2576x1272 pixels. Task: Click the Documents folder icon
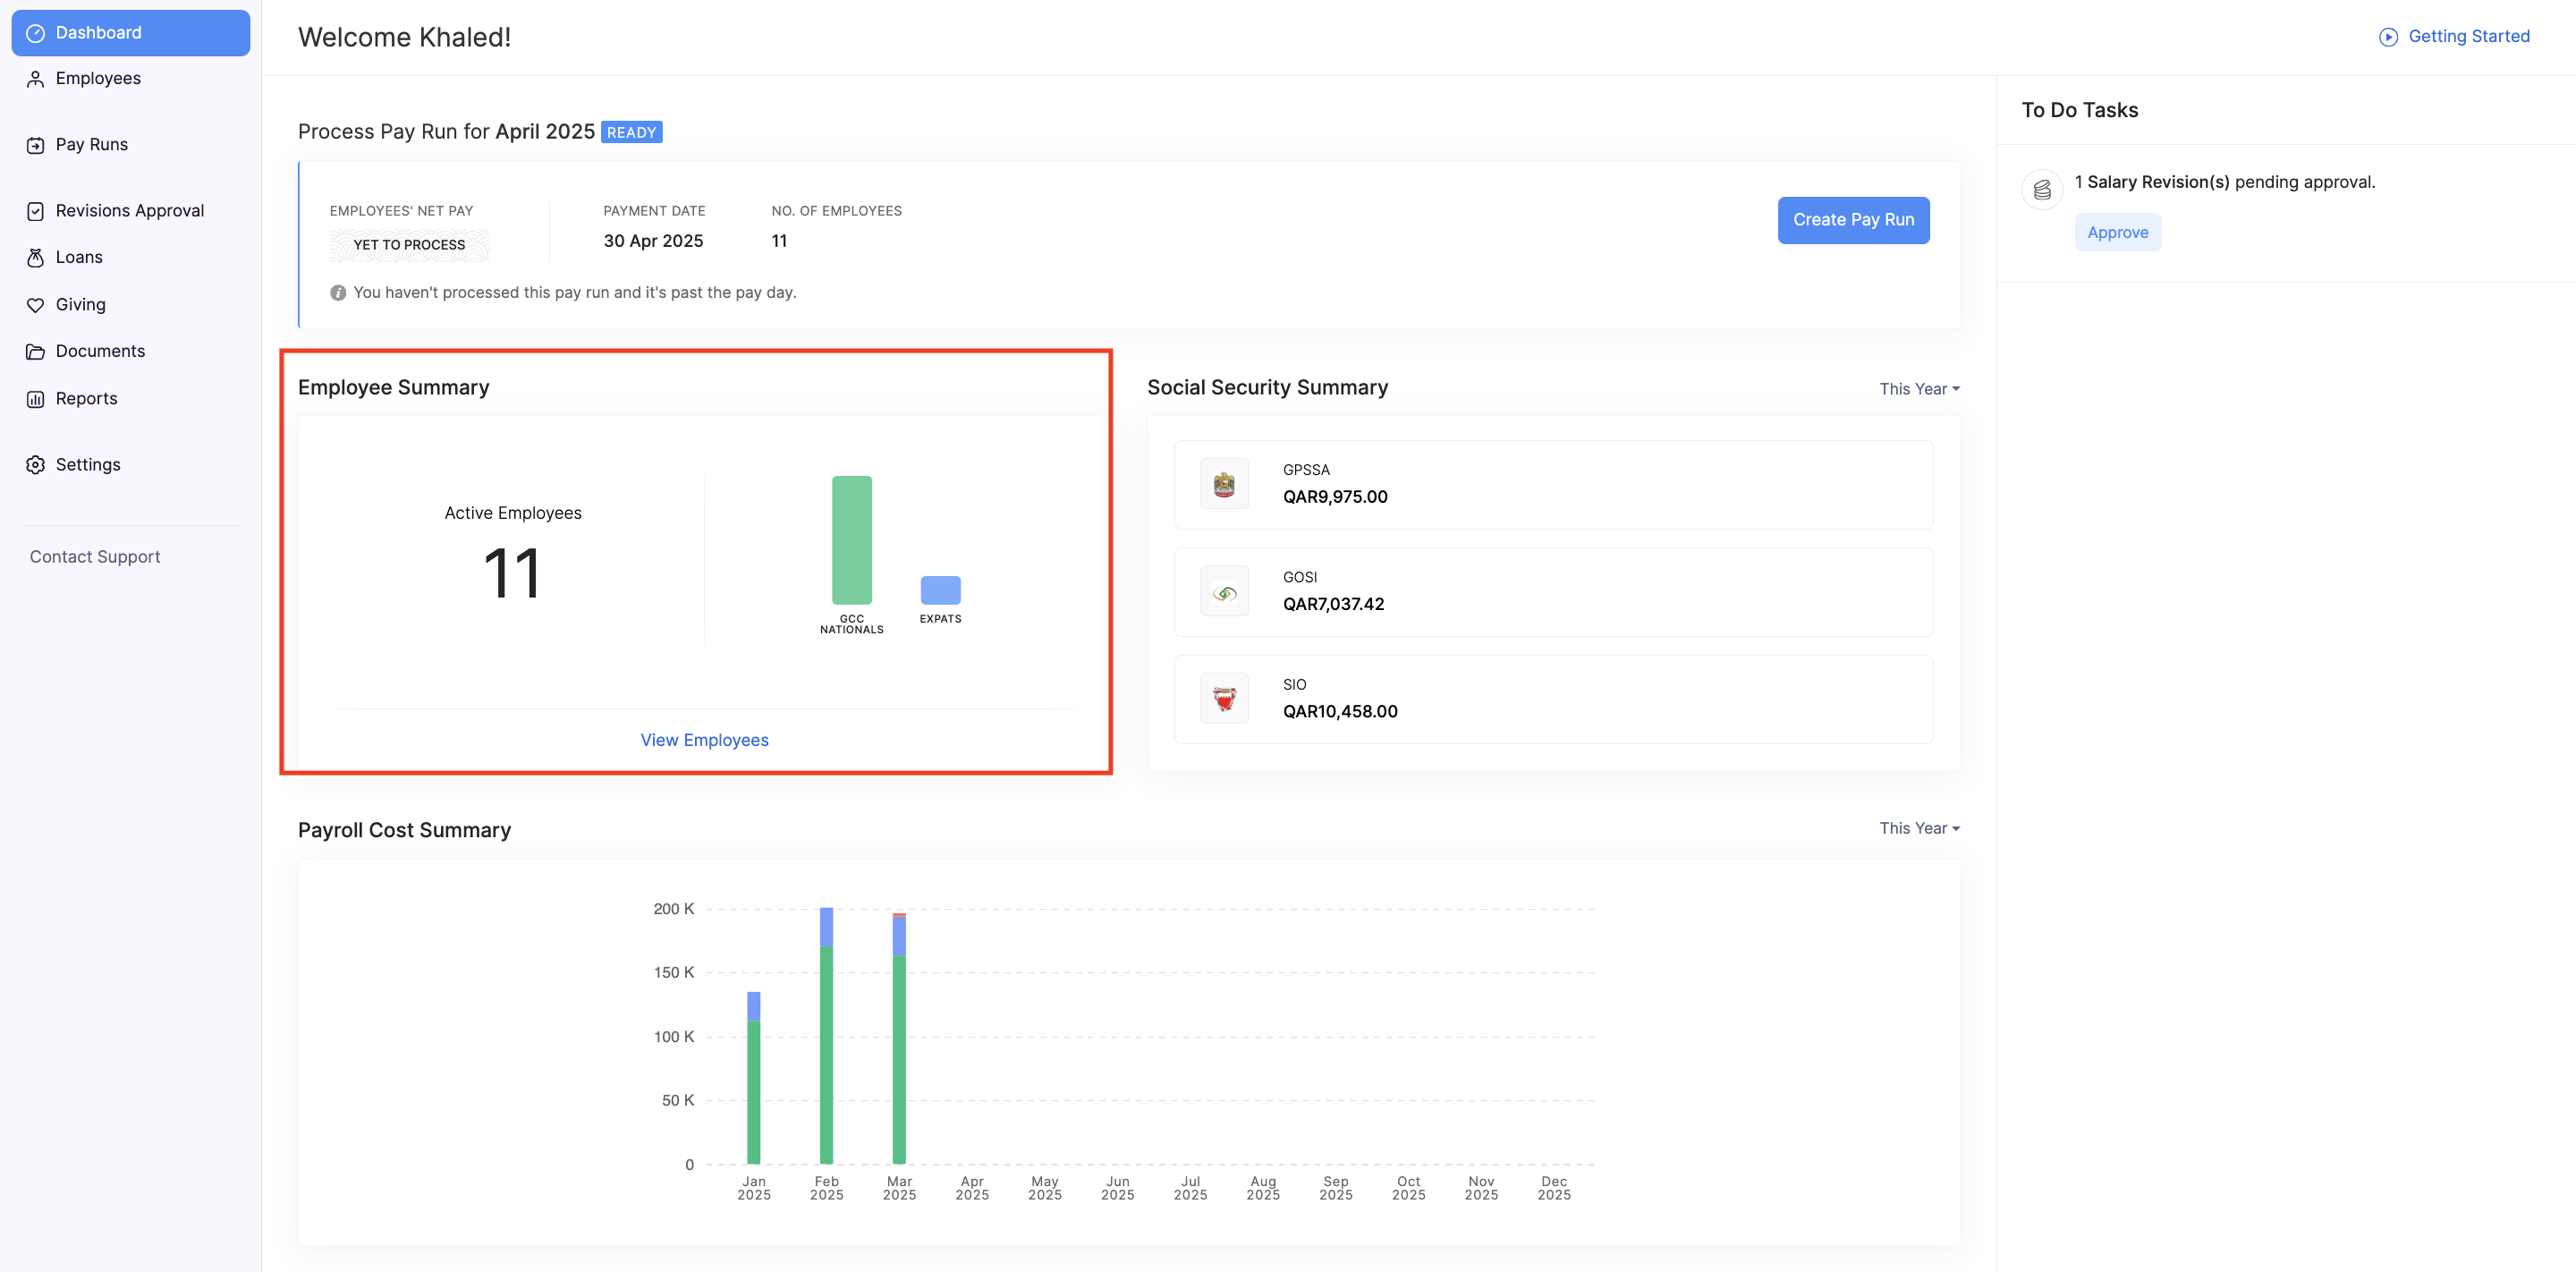[x=35, y=352]
